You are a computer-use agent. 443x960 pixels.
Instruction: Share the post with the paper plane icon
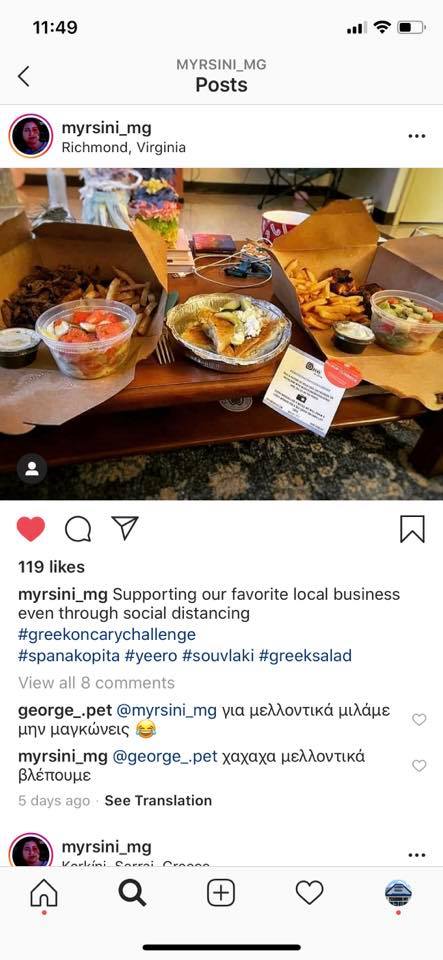pos(125,528)
